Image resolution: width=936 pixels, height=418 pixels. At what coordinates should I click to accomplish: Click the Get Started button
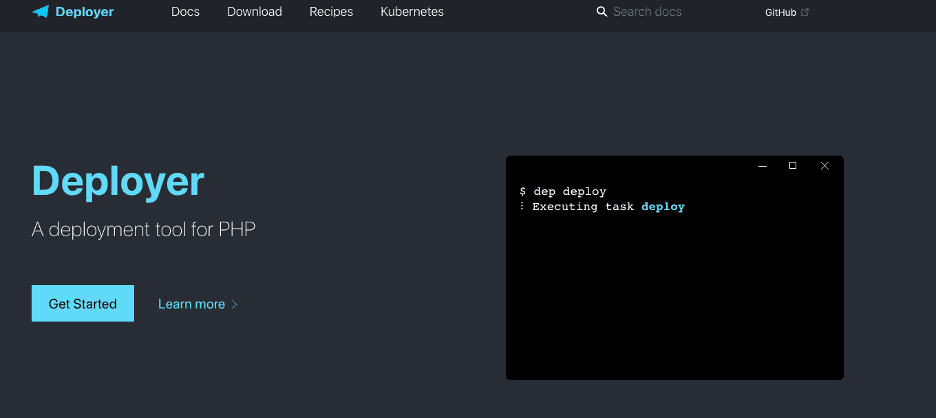pyautogui.click(x=83, y=303)
